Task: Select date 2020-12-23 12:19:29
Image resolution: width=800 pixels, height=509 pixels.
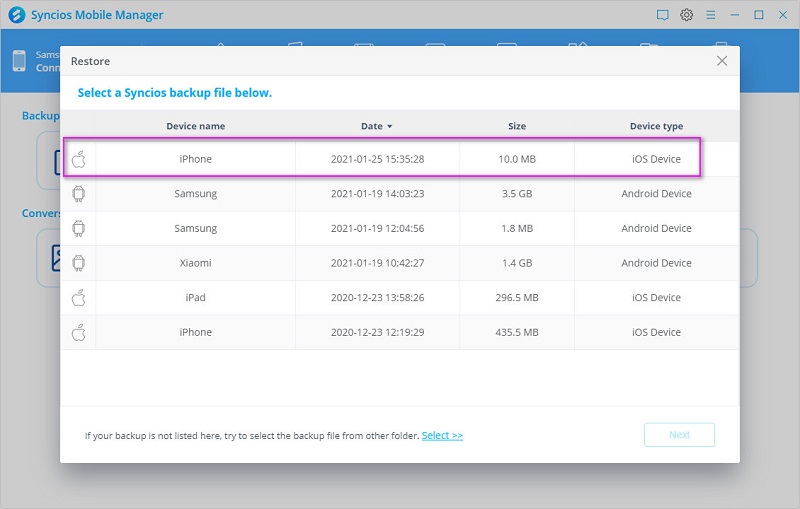Action: click(378, 333)
